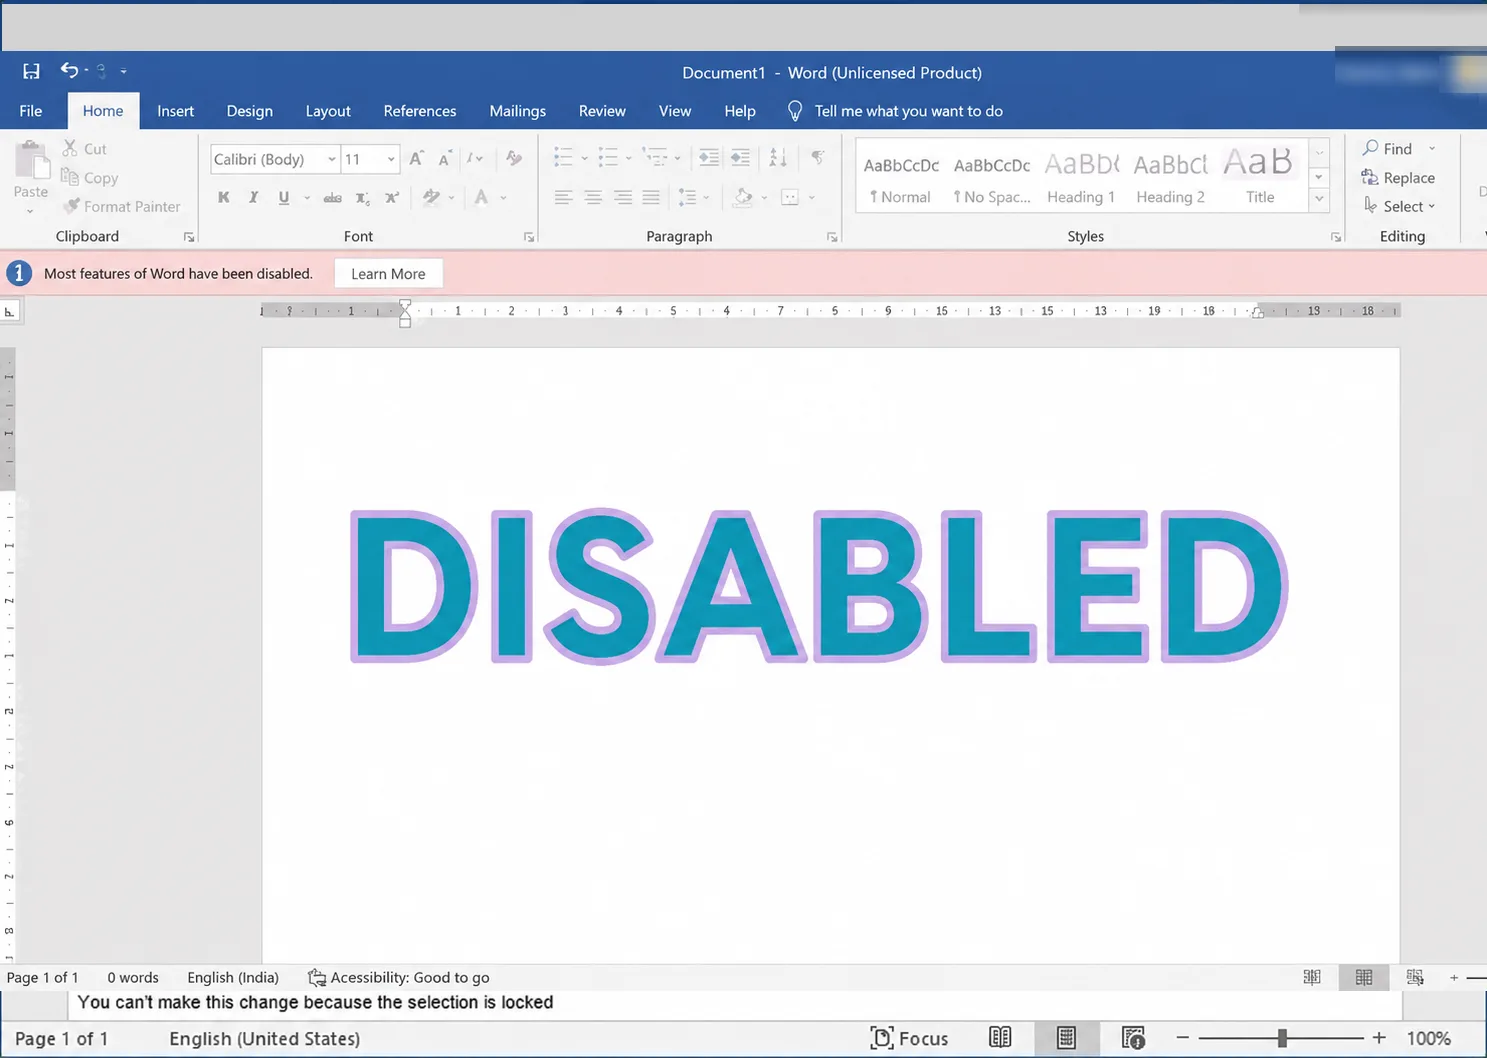Open the Select dropdown in Editing
The height and width of the screenshot is (1058, 1487).
(1400, 206)
